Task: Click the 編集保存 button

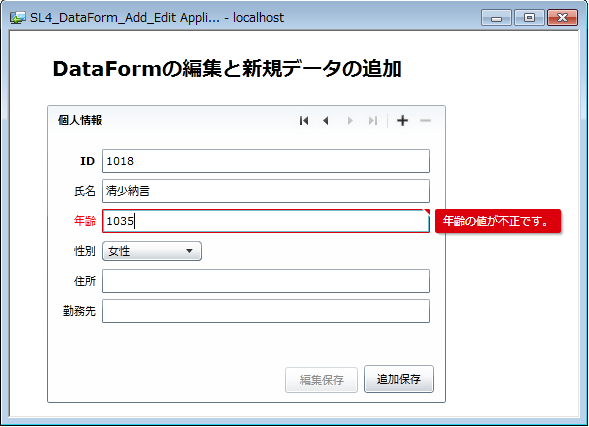Action: tap(321, 380)
